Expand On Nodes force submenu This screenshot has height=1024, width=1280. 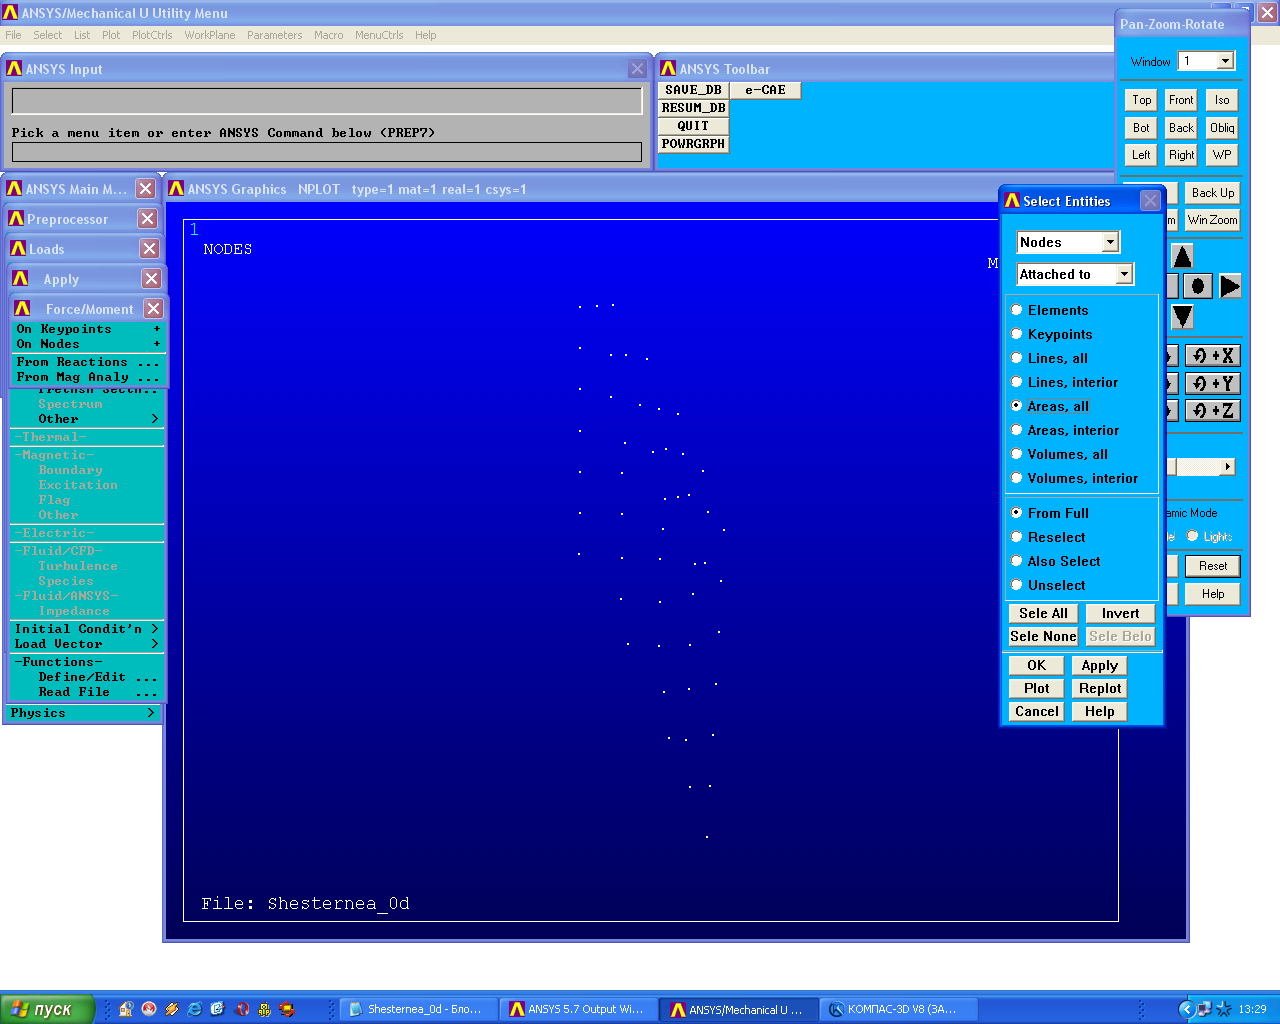pos(89,344)
